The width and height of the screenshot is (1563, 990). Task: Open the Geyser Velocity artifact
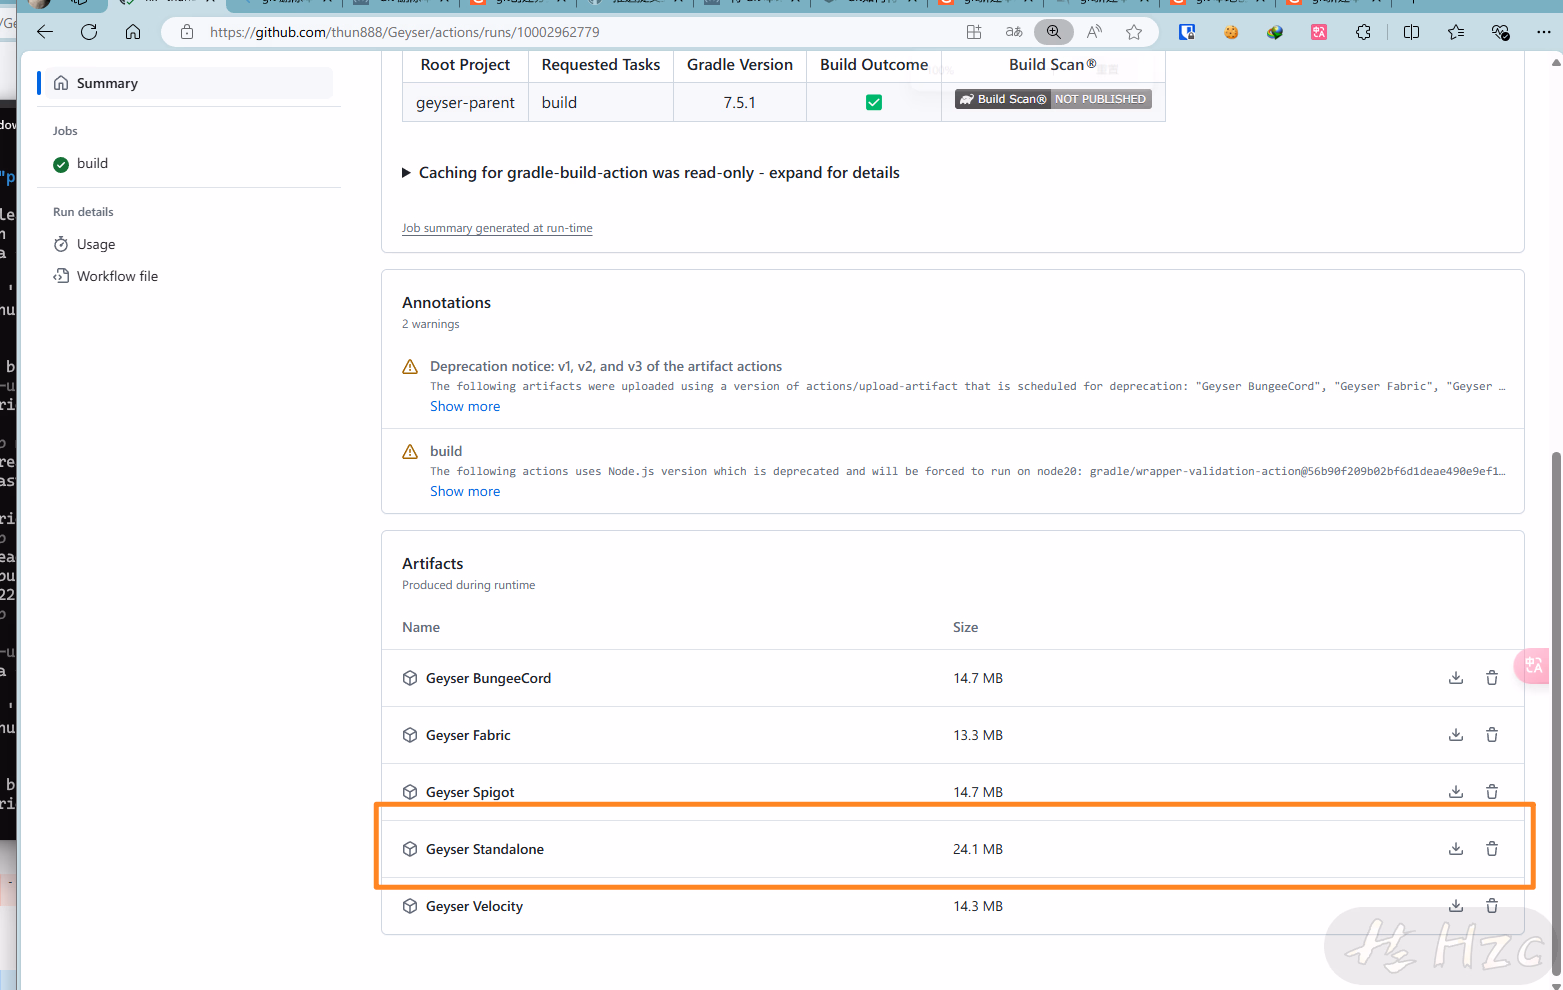pos(474,906)
